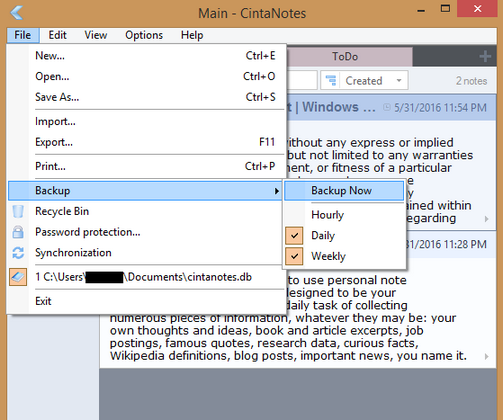Open the View menu

click(x=96, y=35)
